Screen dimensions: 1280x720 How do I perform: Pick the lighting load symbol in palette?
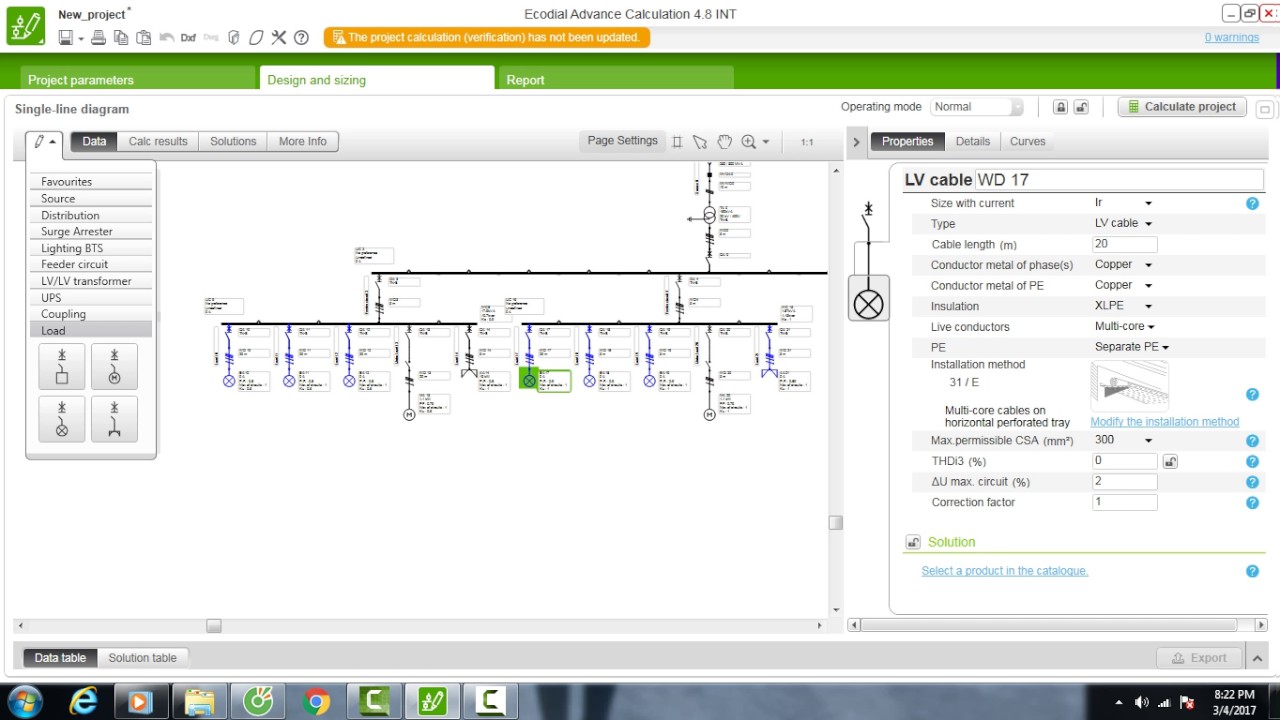61,418
